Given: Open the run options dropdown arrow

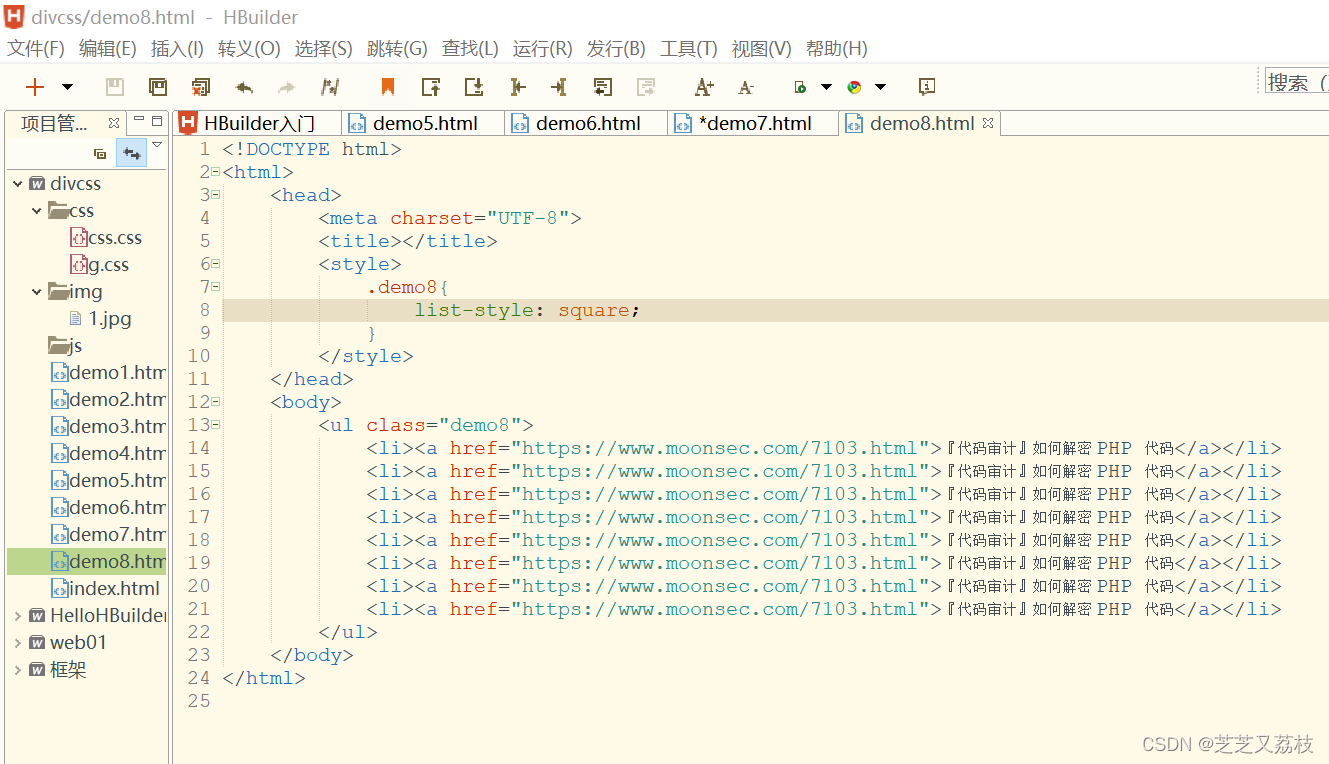Looking at the screenshot, I should 826,87.
